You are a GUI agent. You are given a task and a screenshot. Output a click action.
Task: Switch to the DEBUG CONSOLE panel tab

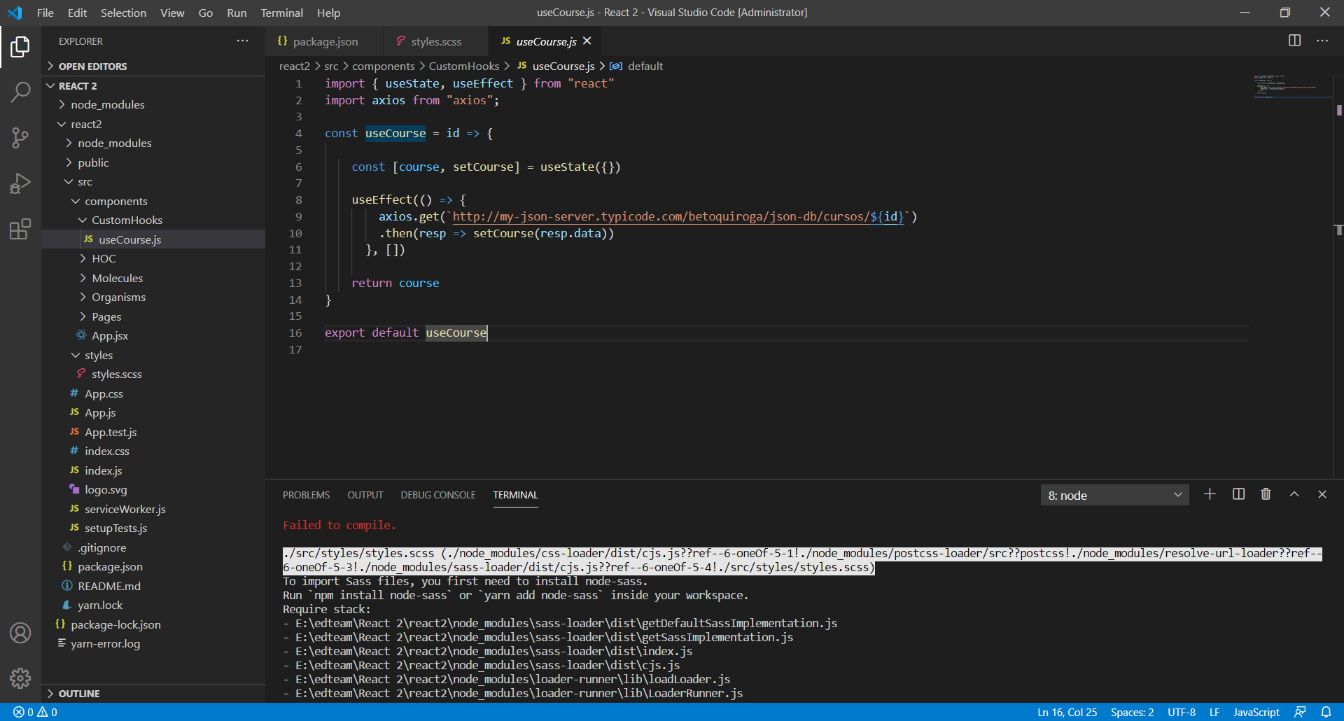coord(438,495)
